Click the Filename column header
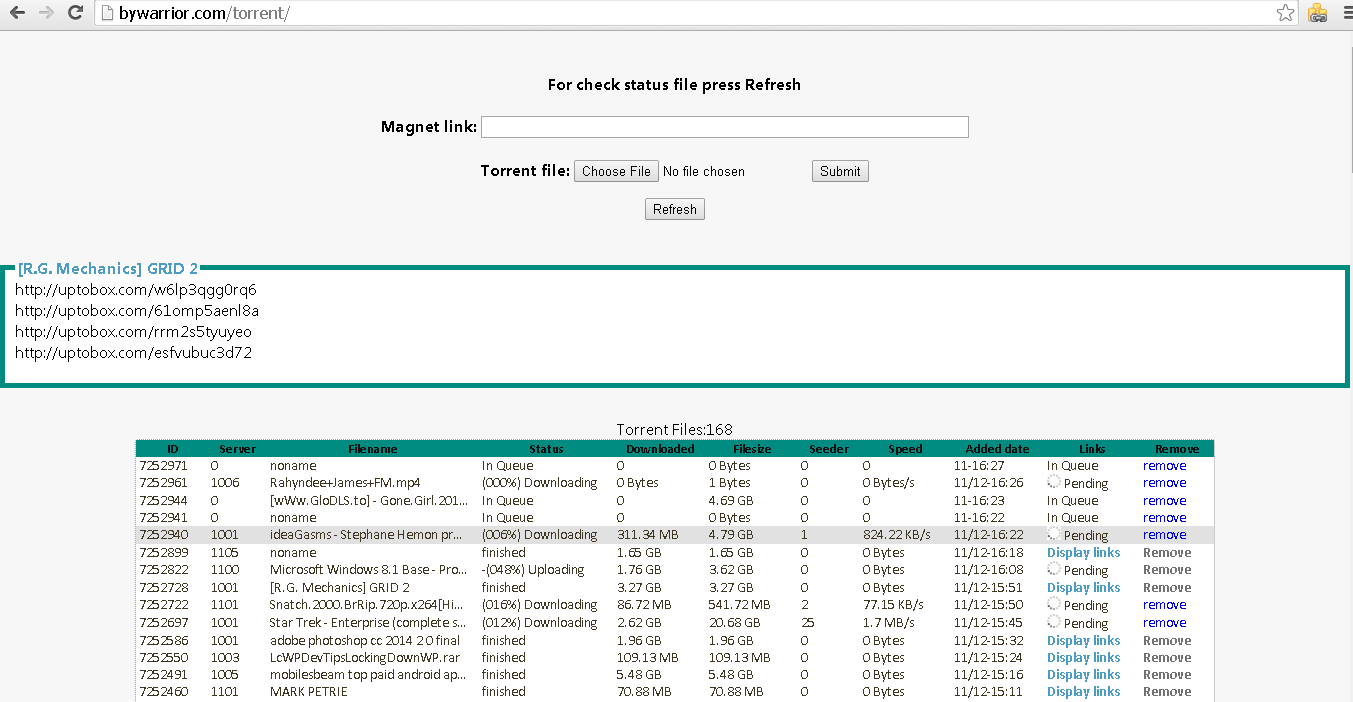Image resolution: width=1353 pixels, height=702 pixels. pyautogui.click(x=372, y=449)
